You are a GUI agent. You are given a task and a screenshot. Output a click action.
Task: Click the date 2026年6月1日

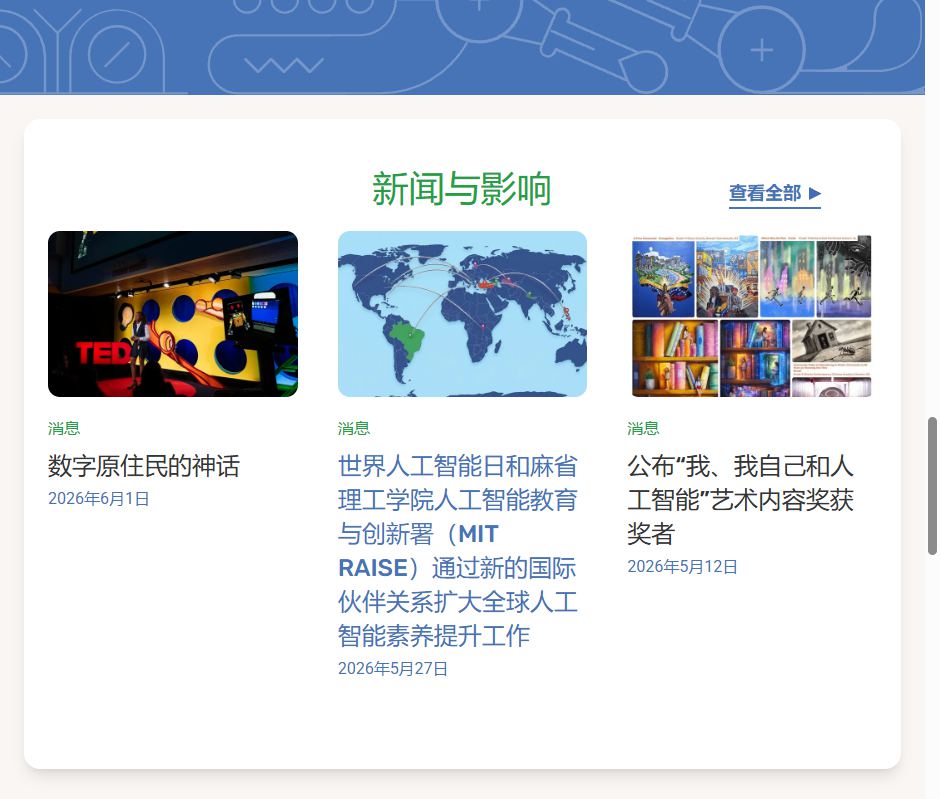pos(98,499)
